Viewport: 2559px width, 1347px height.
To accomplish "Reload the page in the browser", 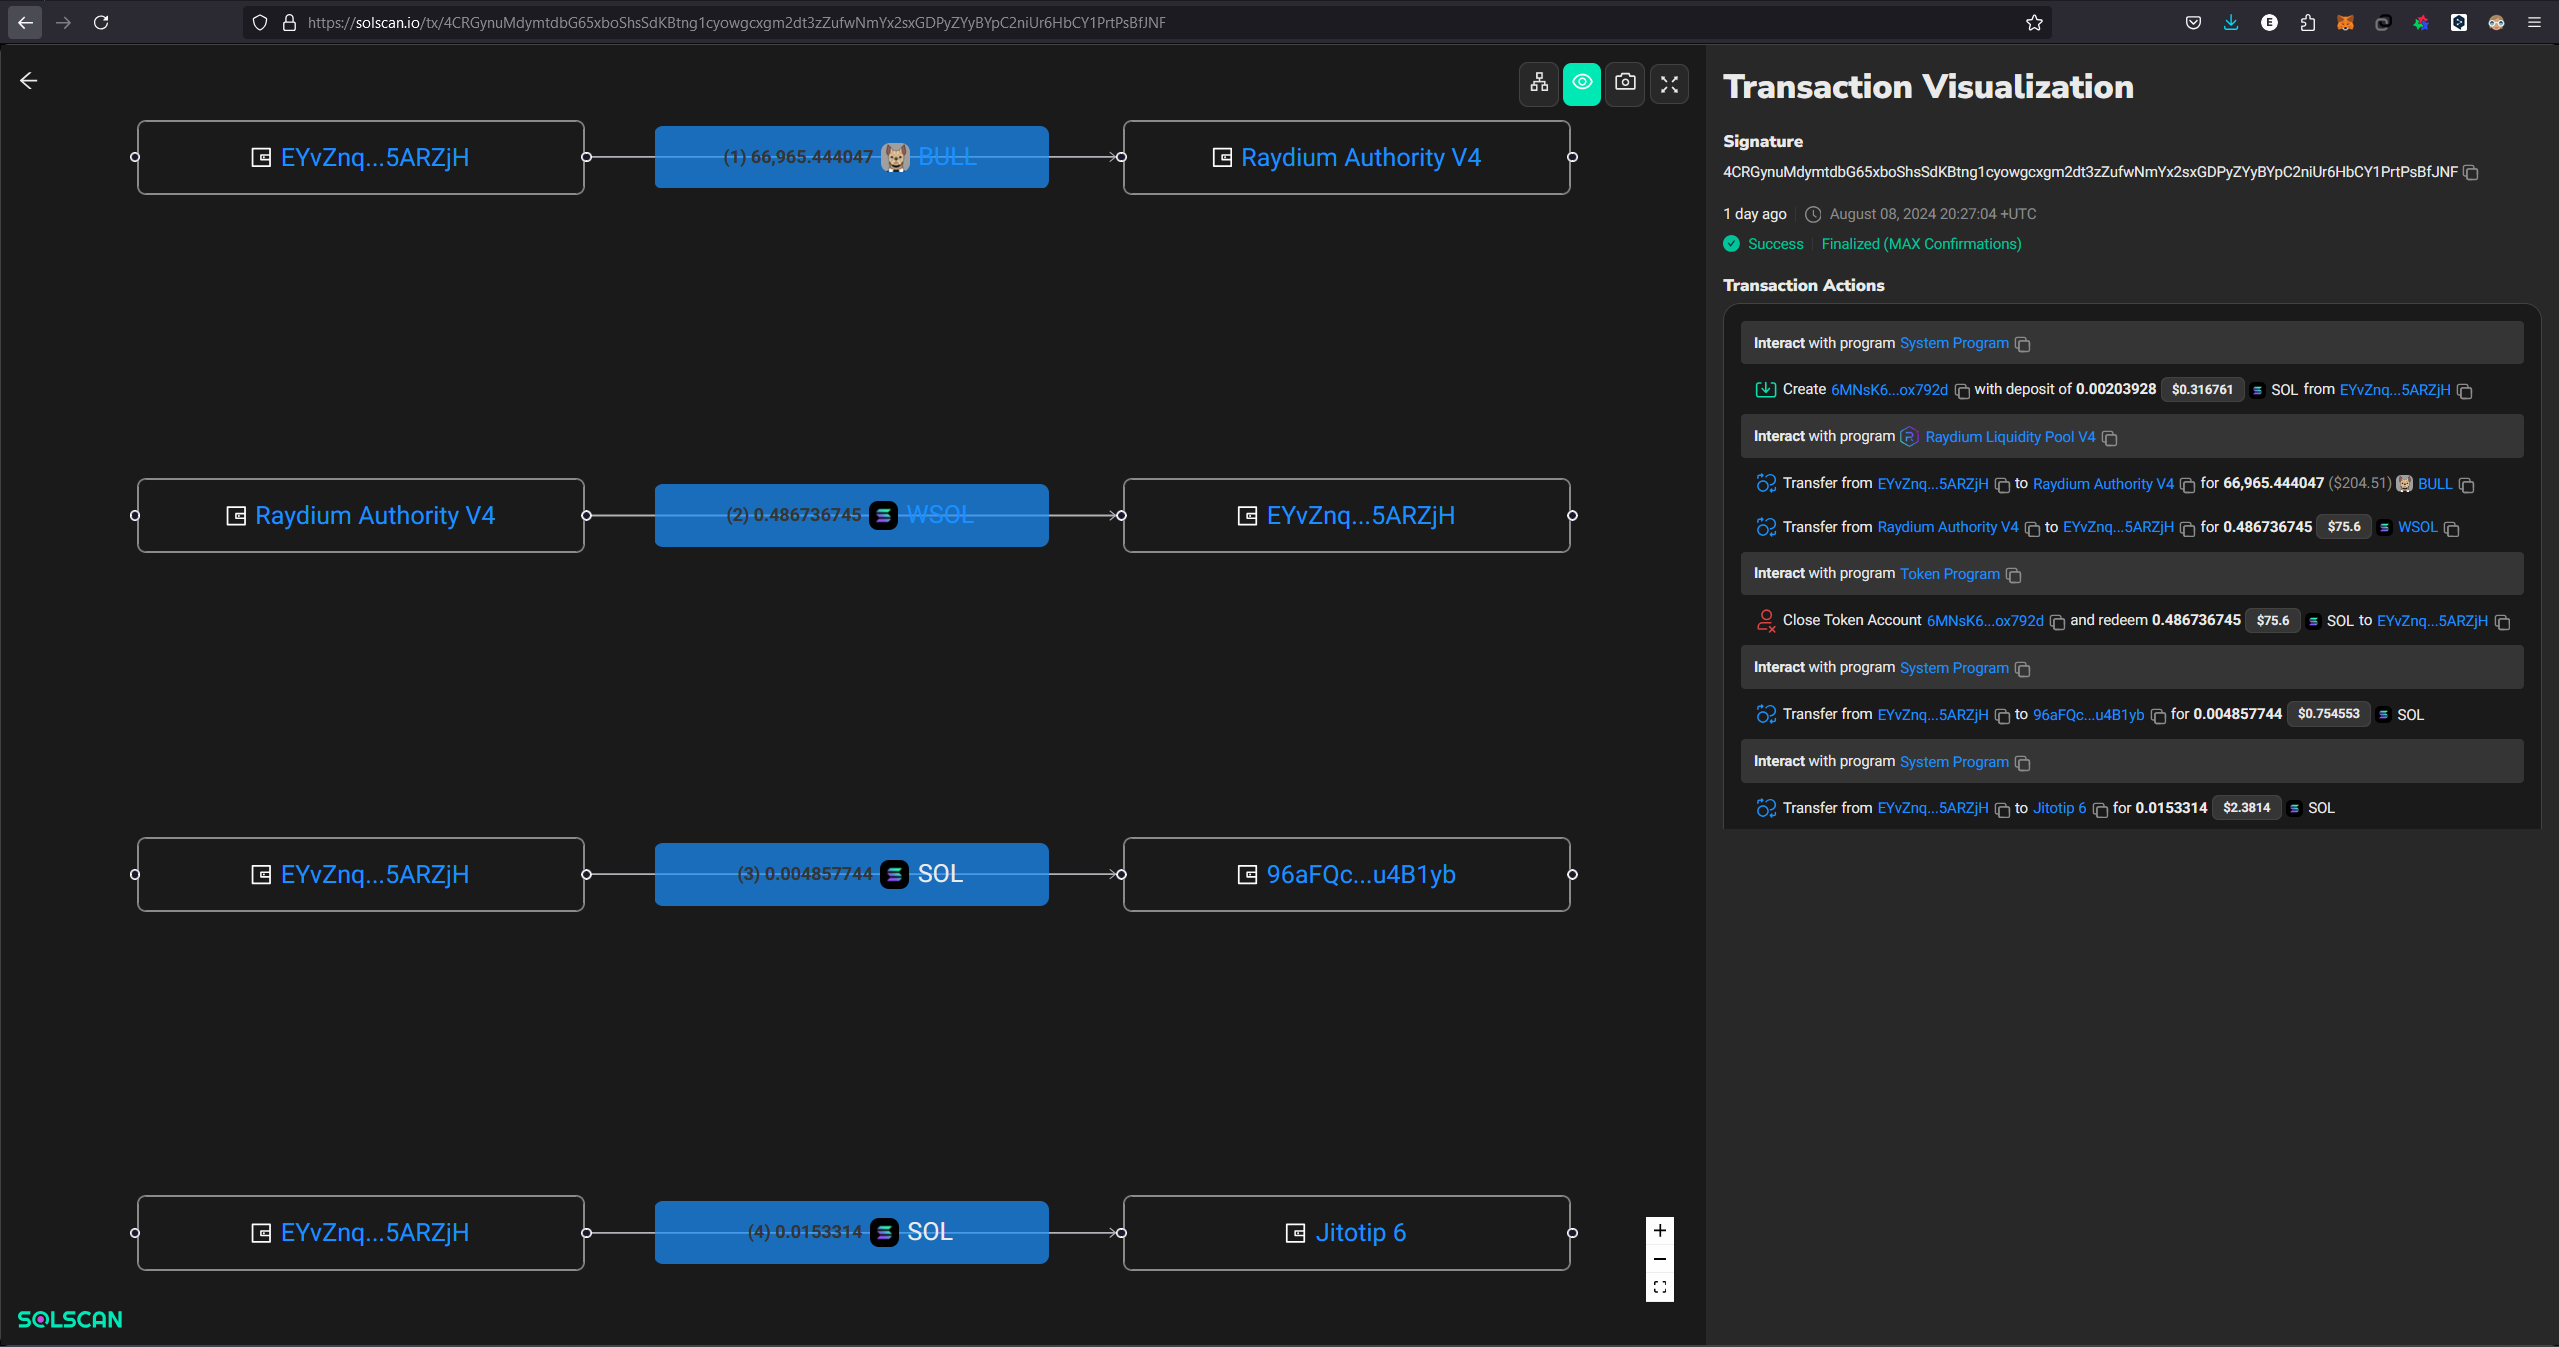I will [101, 22].
